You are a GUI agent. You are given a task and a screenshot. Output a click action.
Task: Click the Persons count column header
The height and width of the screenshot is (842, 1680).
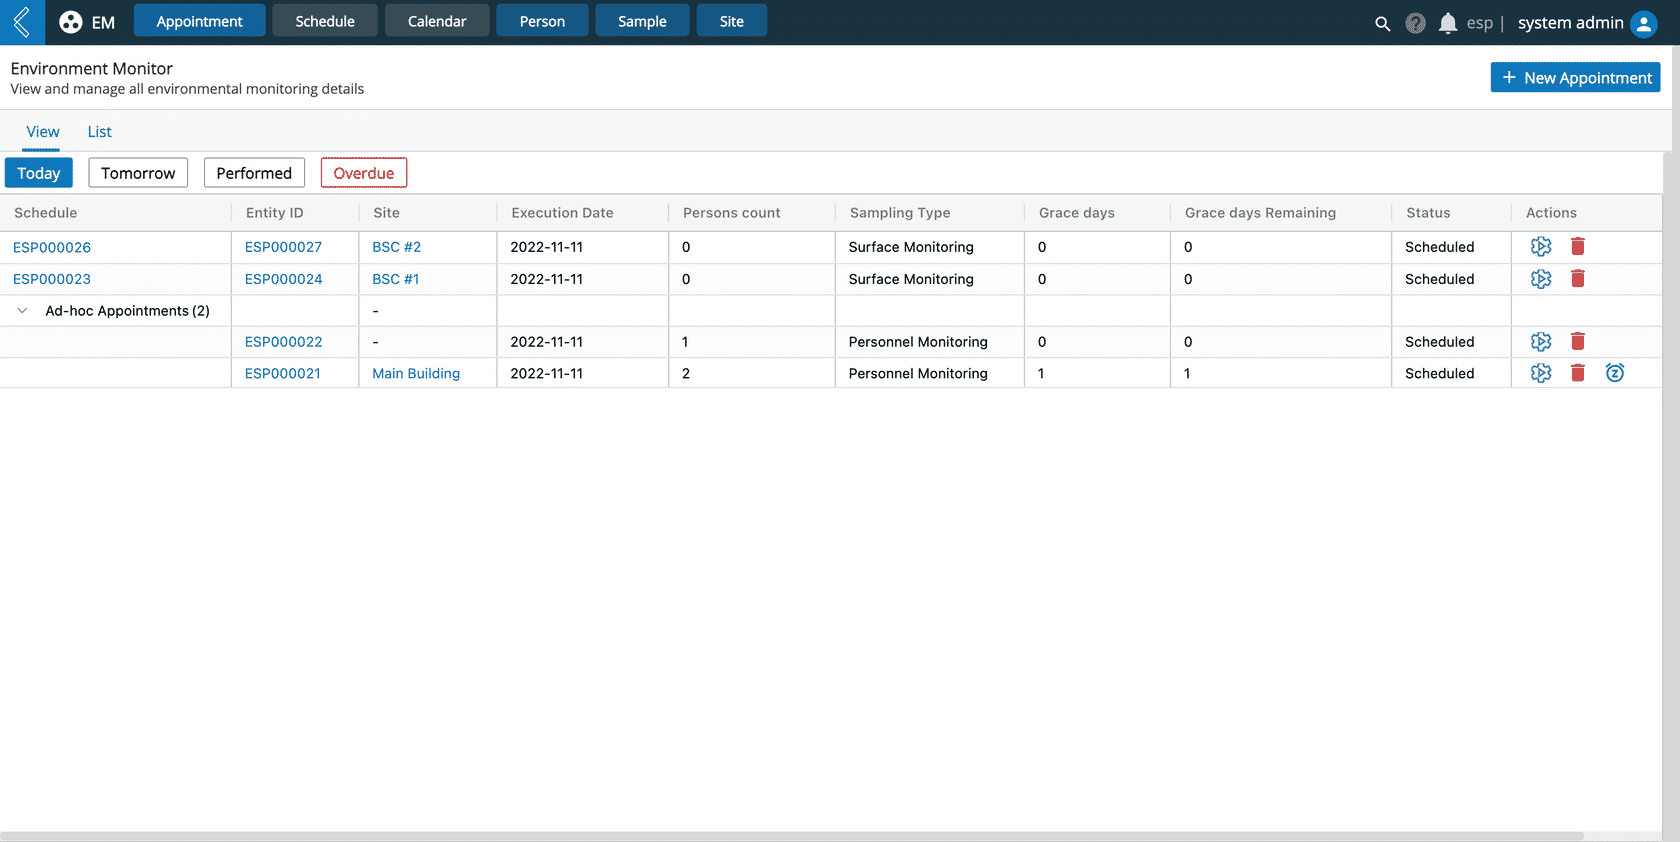point(731,213)
